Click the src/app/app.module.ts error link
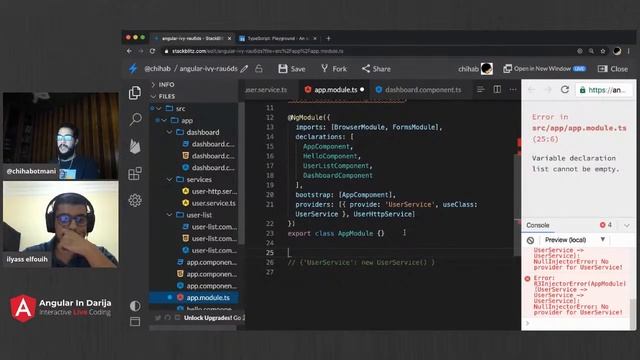This screenshot has width=640, height=360. [579, 128]
